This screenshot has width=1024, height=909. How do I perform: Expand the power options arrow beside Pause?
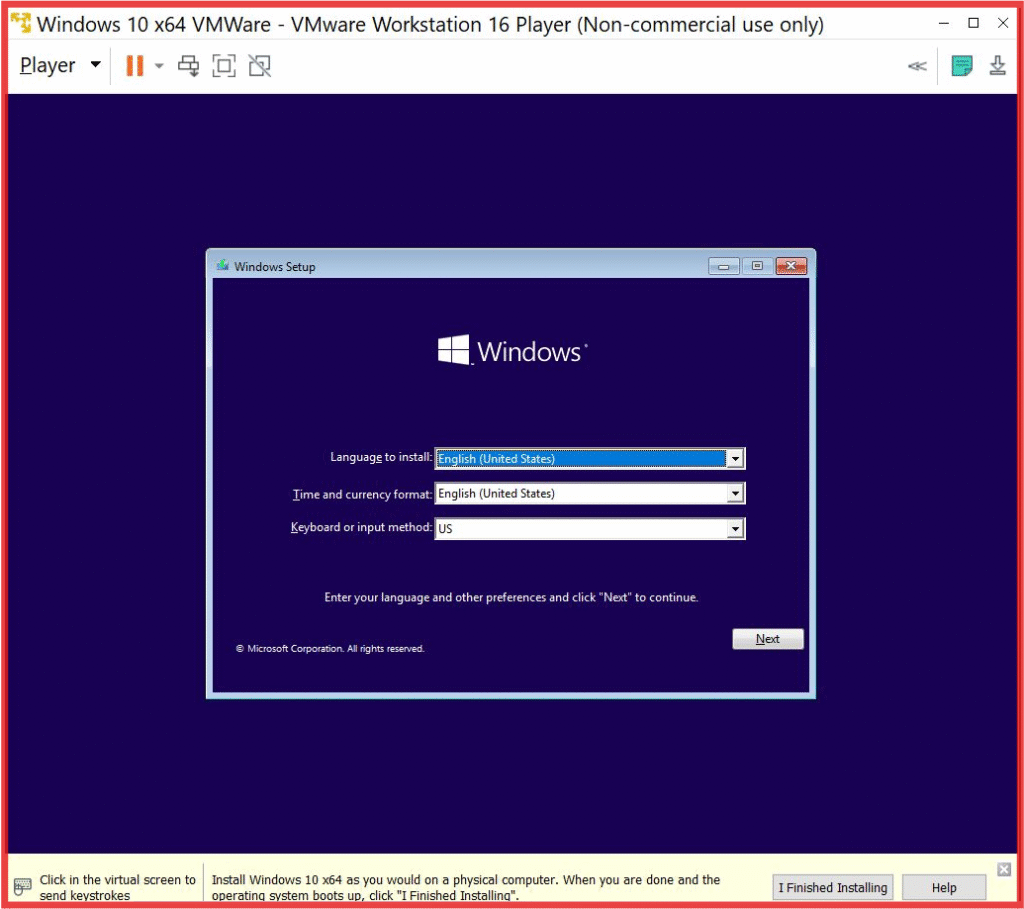coord(159,66)
